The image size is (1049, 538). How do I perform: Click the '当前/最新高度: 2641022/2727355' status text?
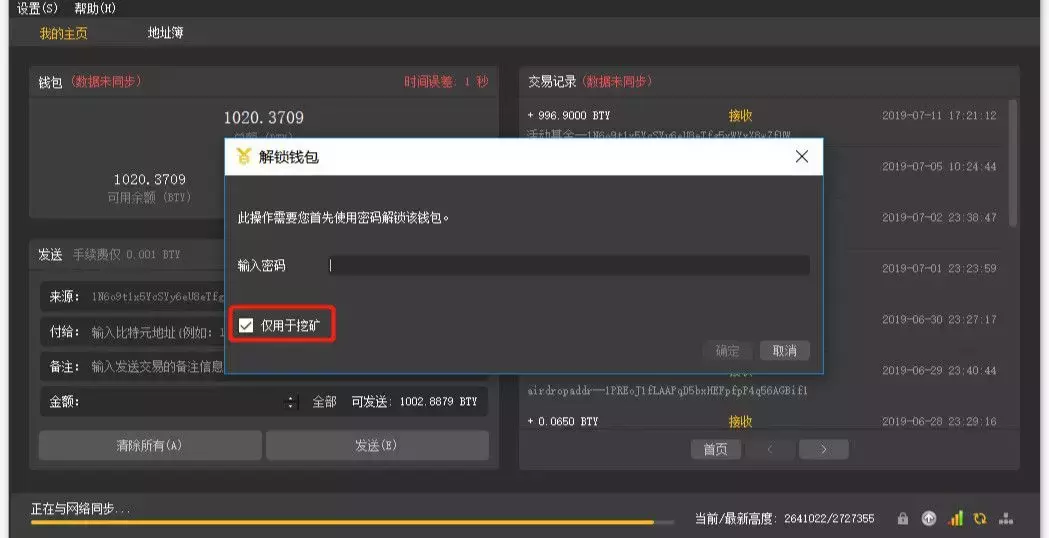click(x=785, y=519)
